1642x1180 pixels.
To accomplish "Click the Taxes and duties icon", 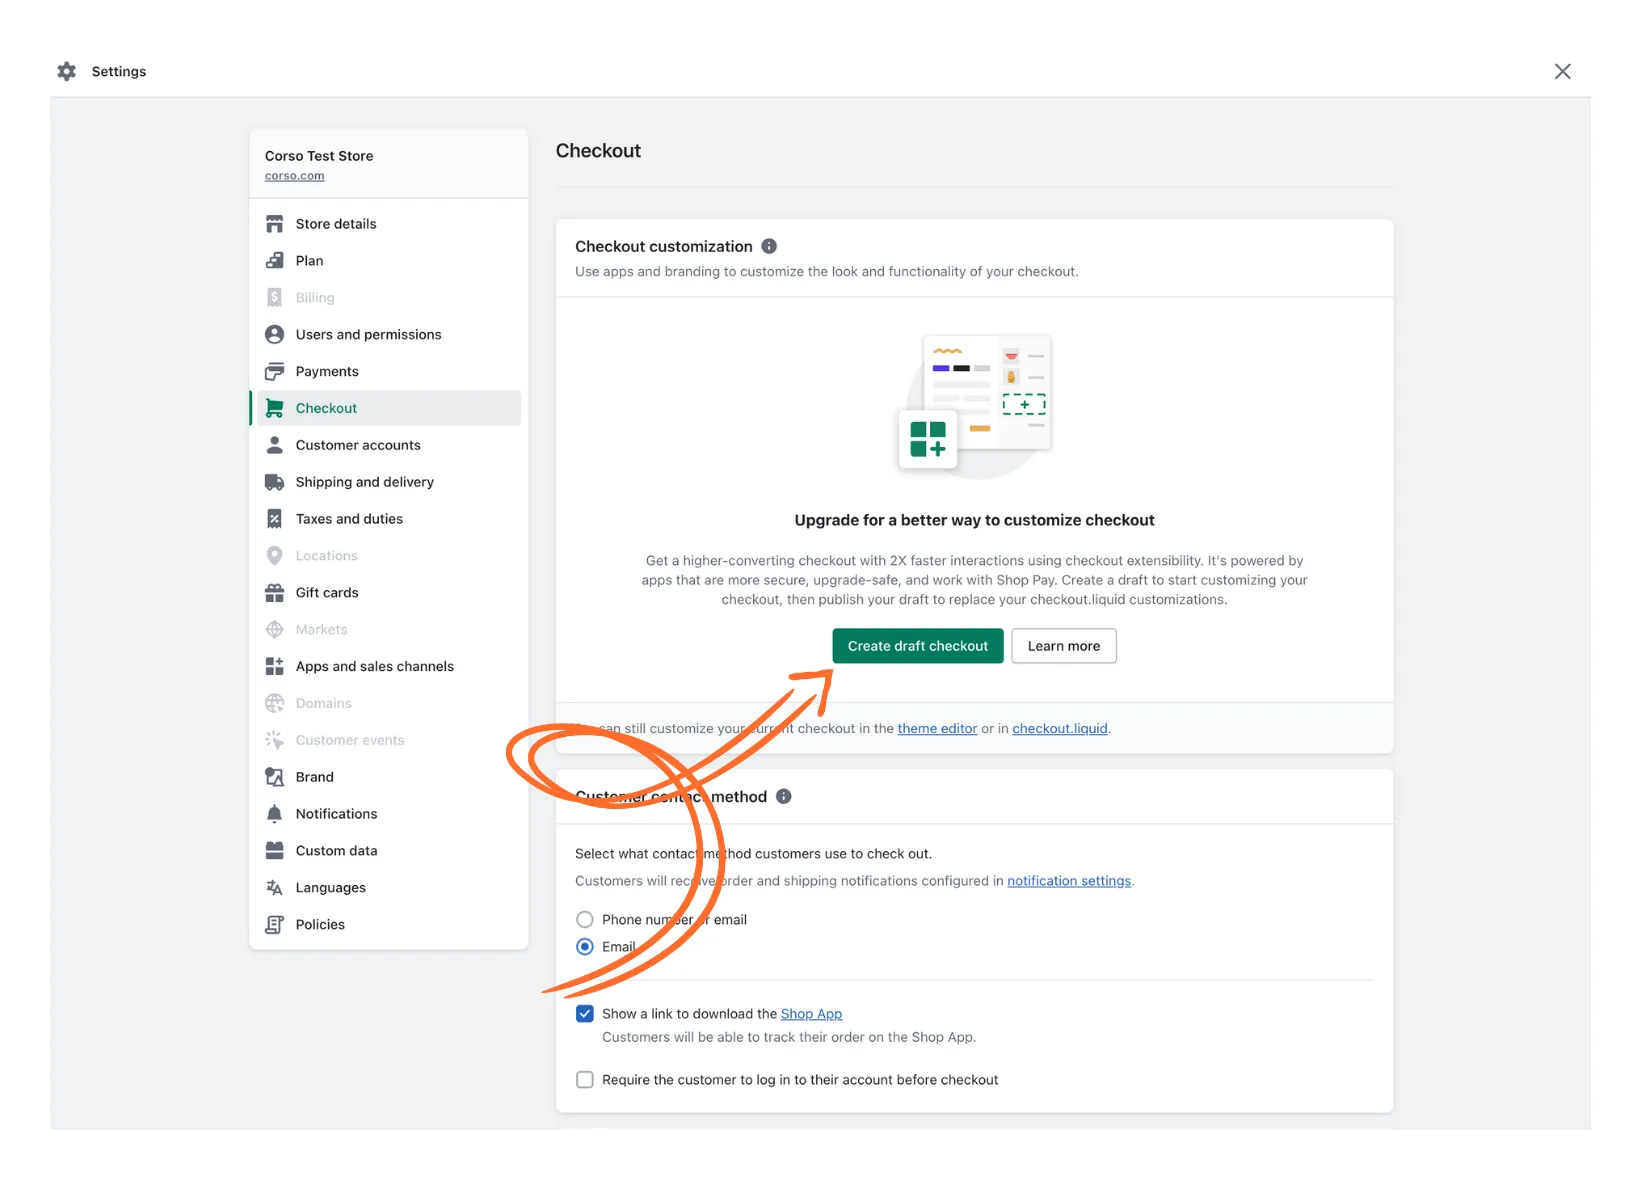I will click(x=274, y=518).
